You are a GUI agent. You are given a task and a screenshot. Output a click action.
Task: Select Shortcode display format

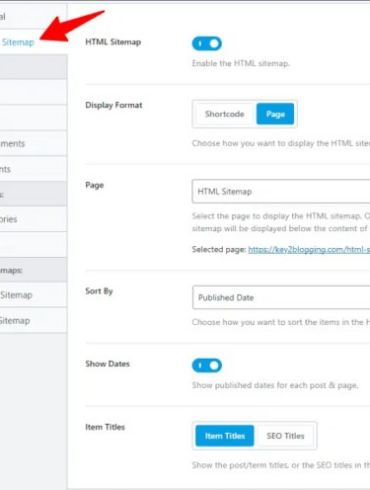pyautogui.click(x=225, y=114)
